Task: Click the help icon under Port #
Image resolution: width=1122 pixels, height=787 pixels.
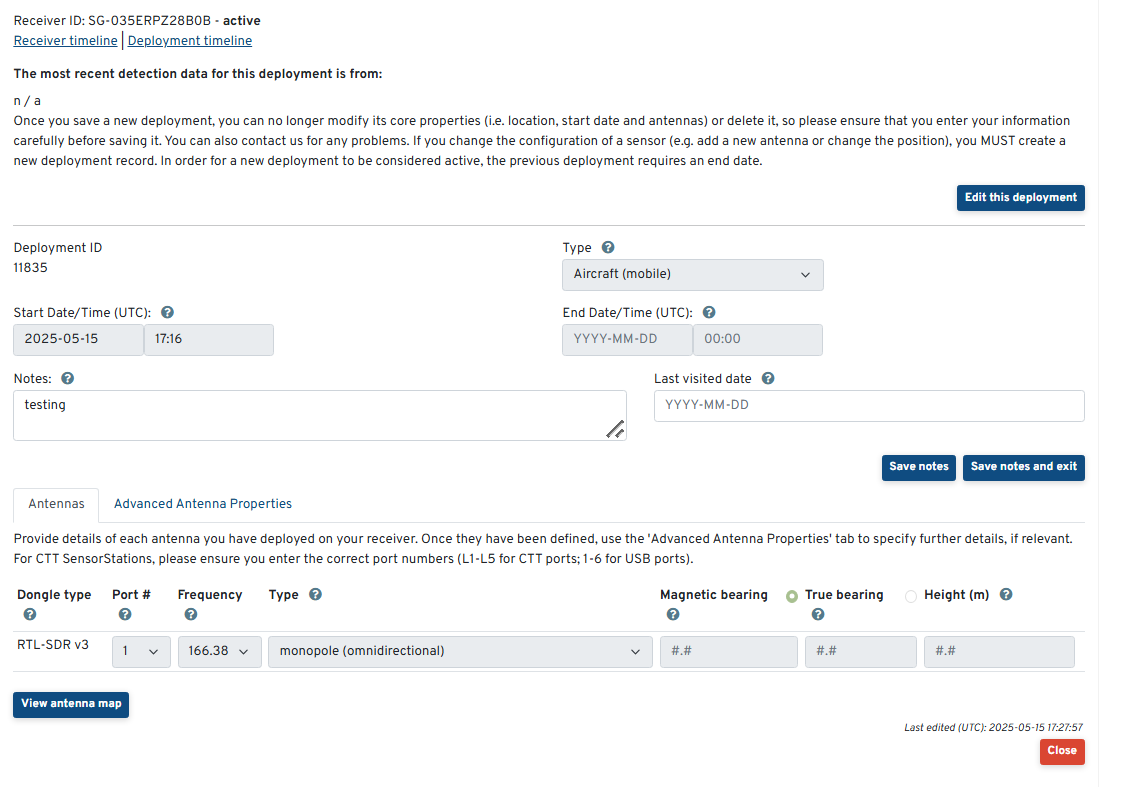Action: 124,614
